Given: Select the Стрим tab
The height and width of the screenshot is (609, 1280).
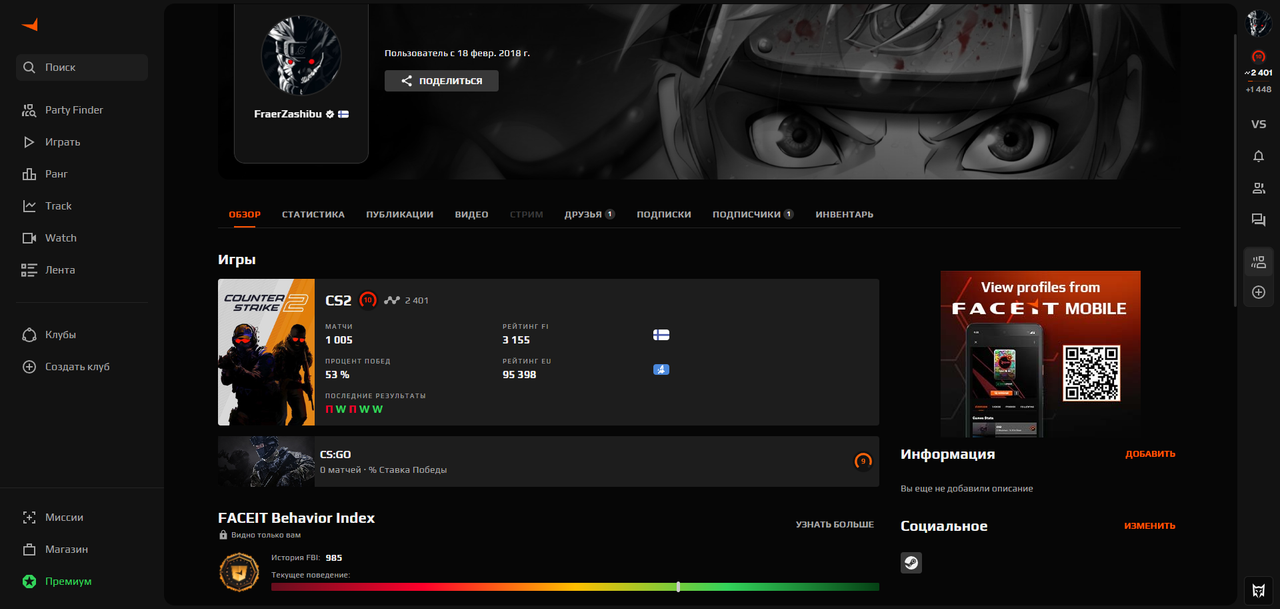Looking at the screenshot, I should [526, 214].
